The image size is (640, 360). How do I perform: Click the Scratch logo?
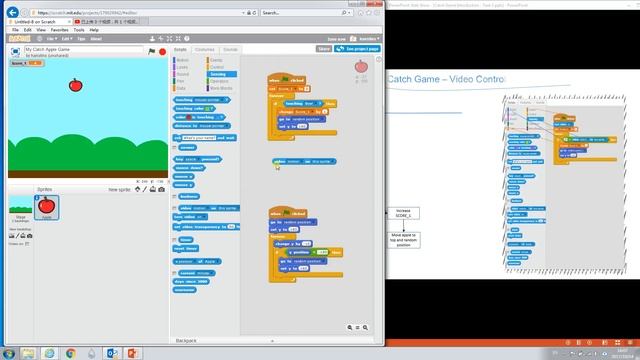20,39
